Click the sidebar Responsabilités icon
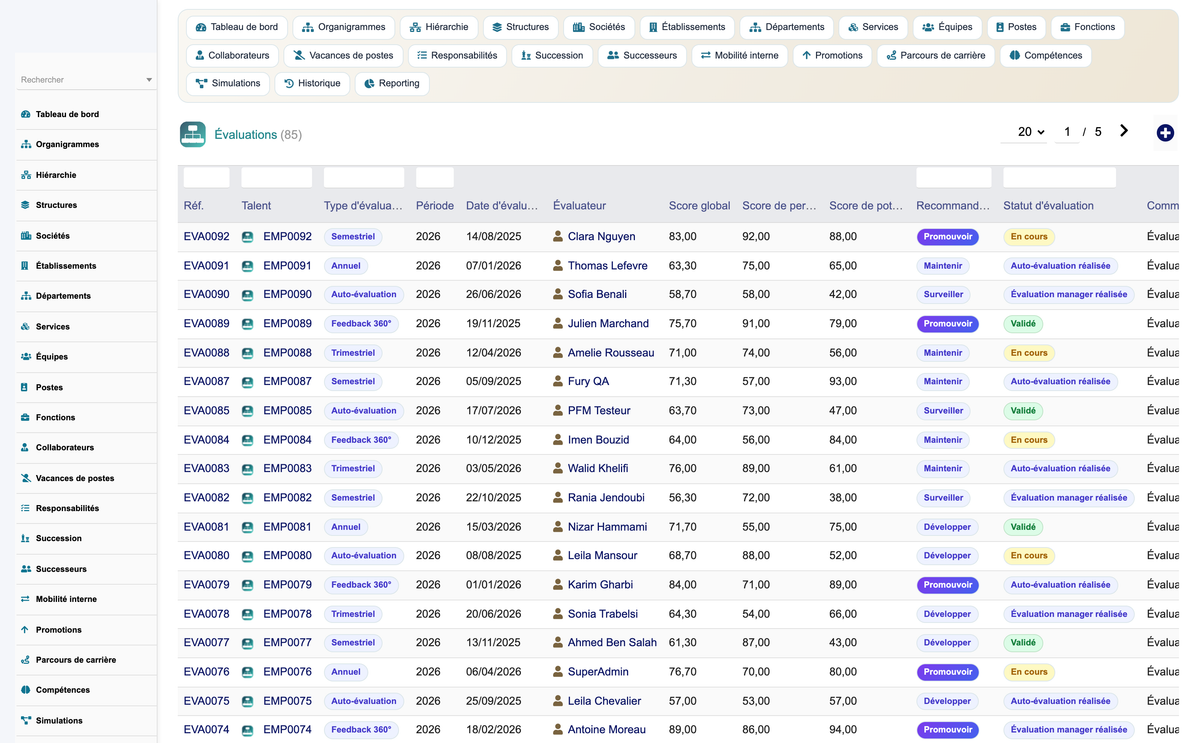 pos(25,508)
